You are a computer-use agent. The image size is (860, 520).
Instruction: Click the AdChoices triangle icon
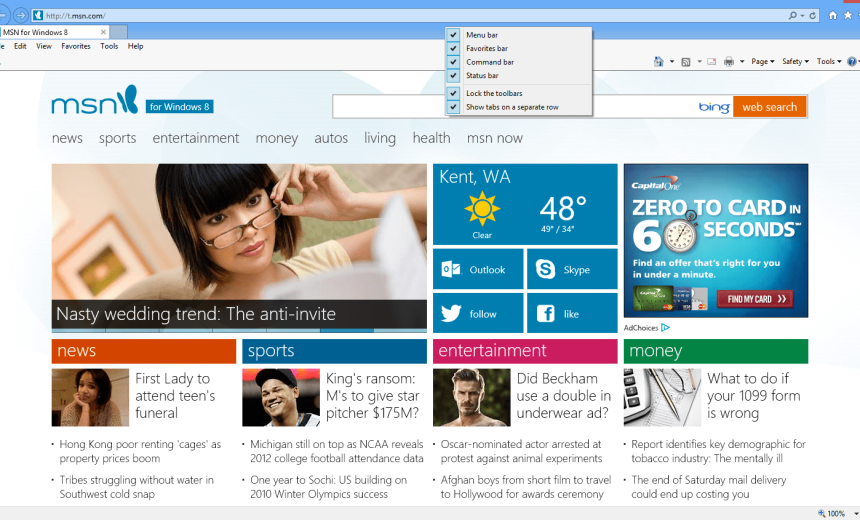665,327
